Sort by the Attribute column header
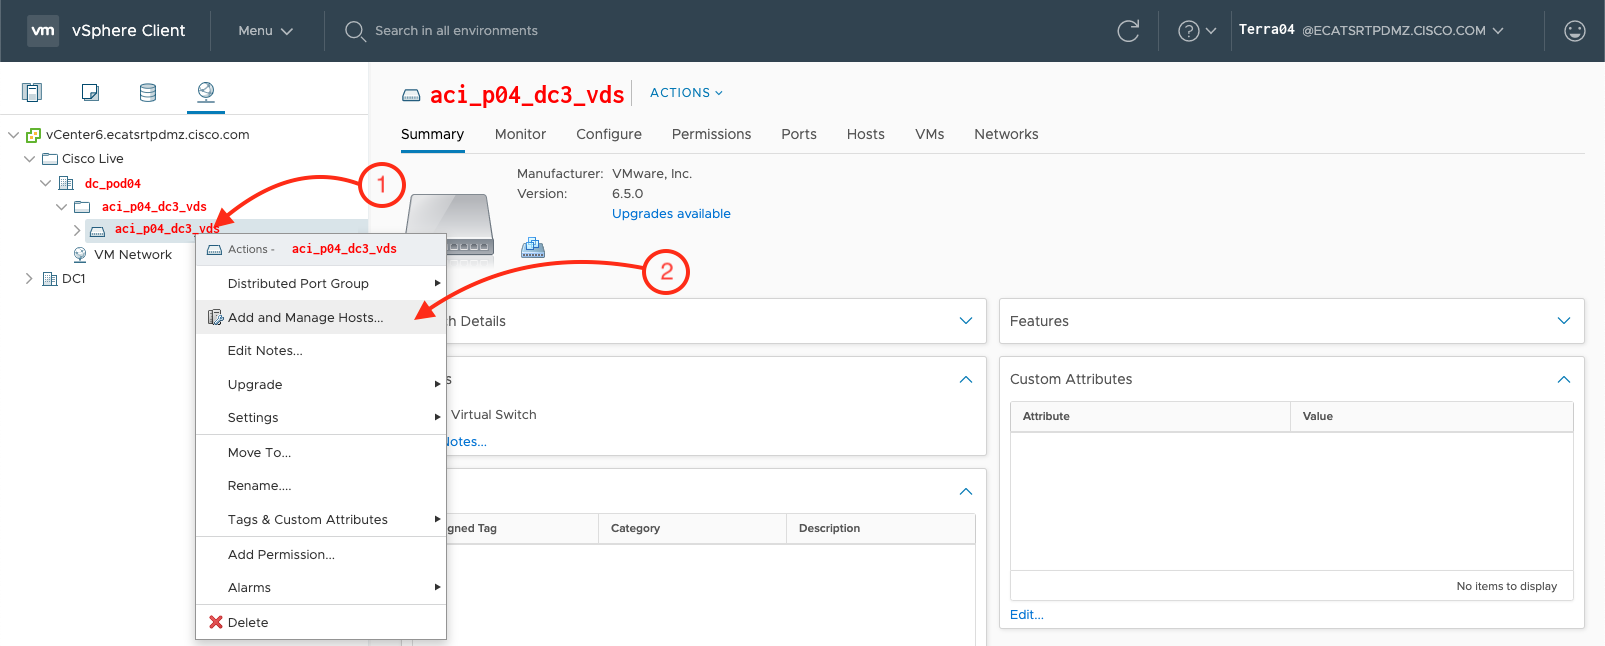 (1150, 416)
